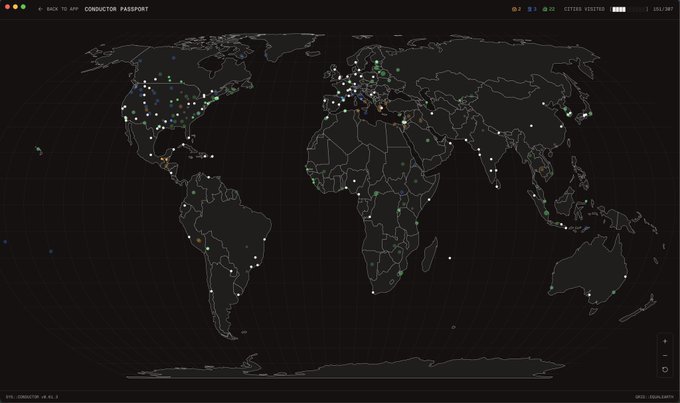
Task: Click the macOS close window button
Action: click(x=7, y=7)
